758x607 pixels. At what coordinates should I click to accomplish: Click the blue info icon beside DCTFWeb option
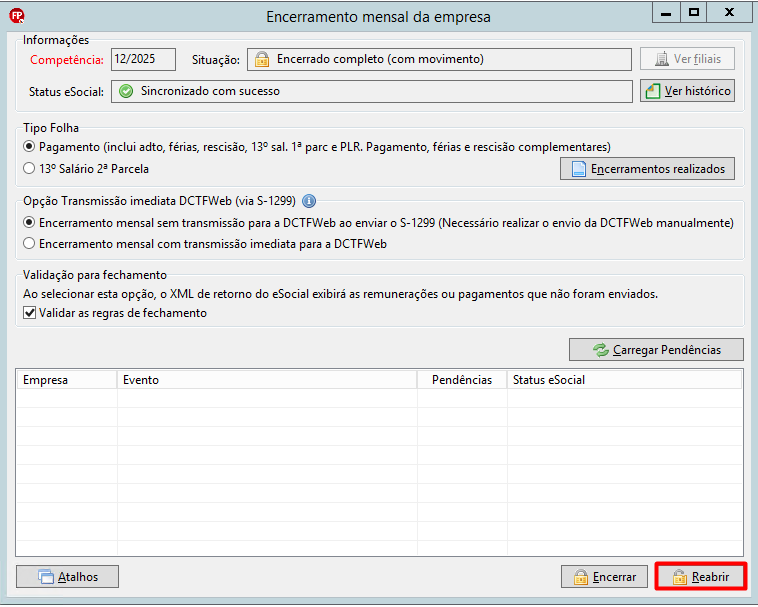click(x=309, y=201)
